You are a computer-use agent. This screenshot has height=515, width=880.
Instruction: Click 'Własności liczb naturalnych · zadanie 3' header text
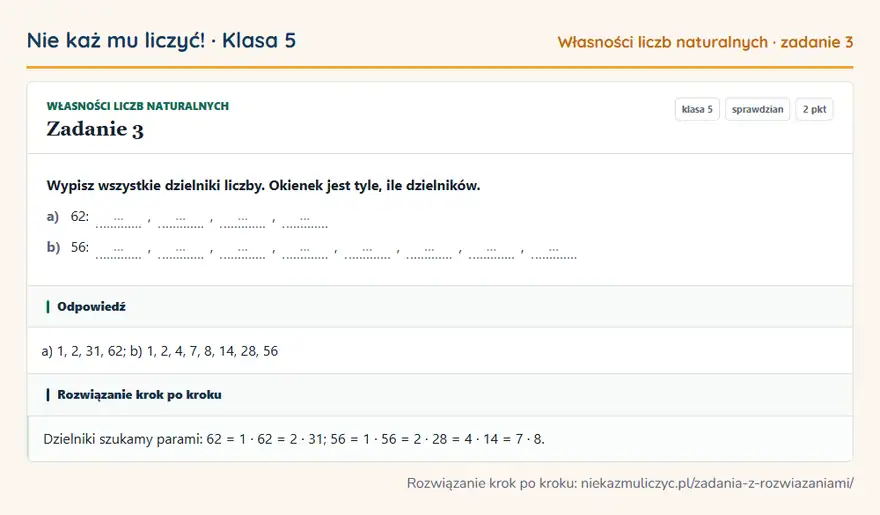(x=705, y=42)
